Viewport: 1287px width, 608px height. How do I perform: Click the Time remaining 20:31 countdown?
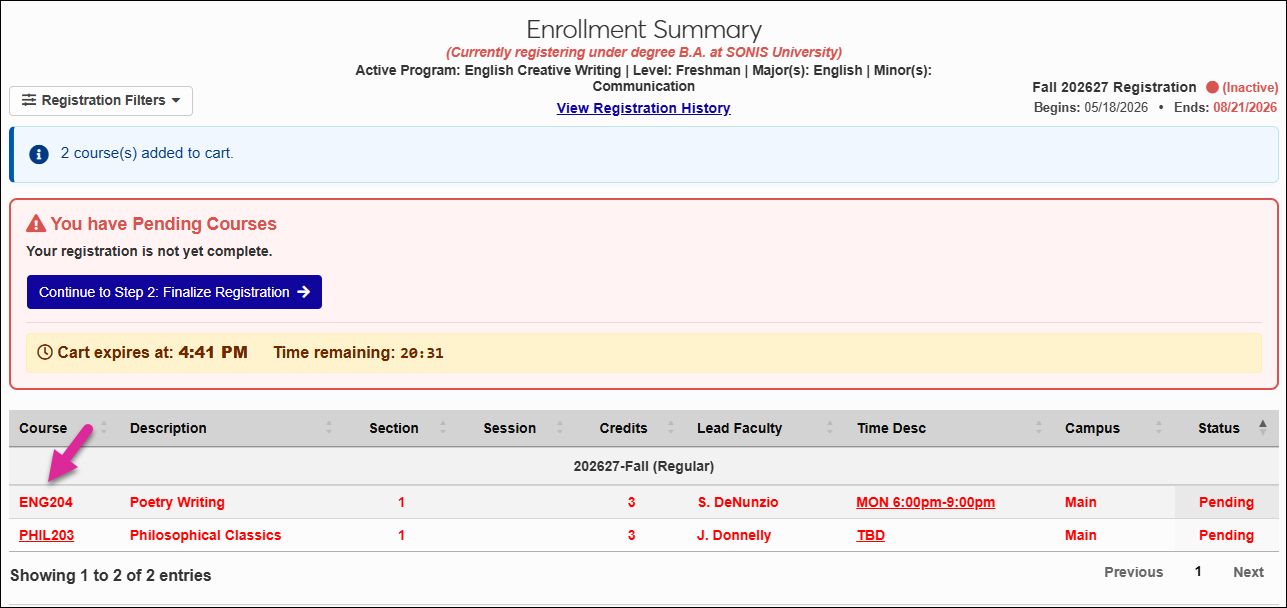pos(358,352)
